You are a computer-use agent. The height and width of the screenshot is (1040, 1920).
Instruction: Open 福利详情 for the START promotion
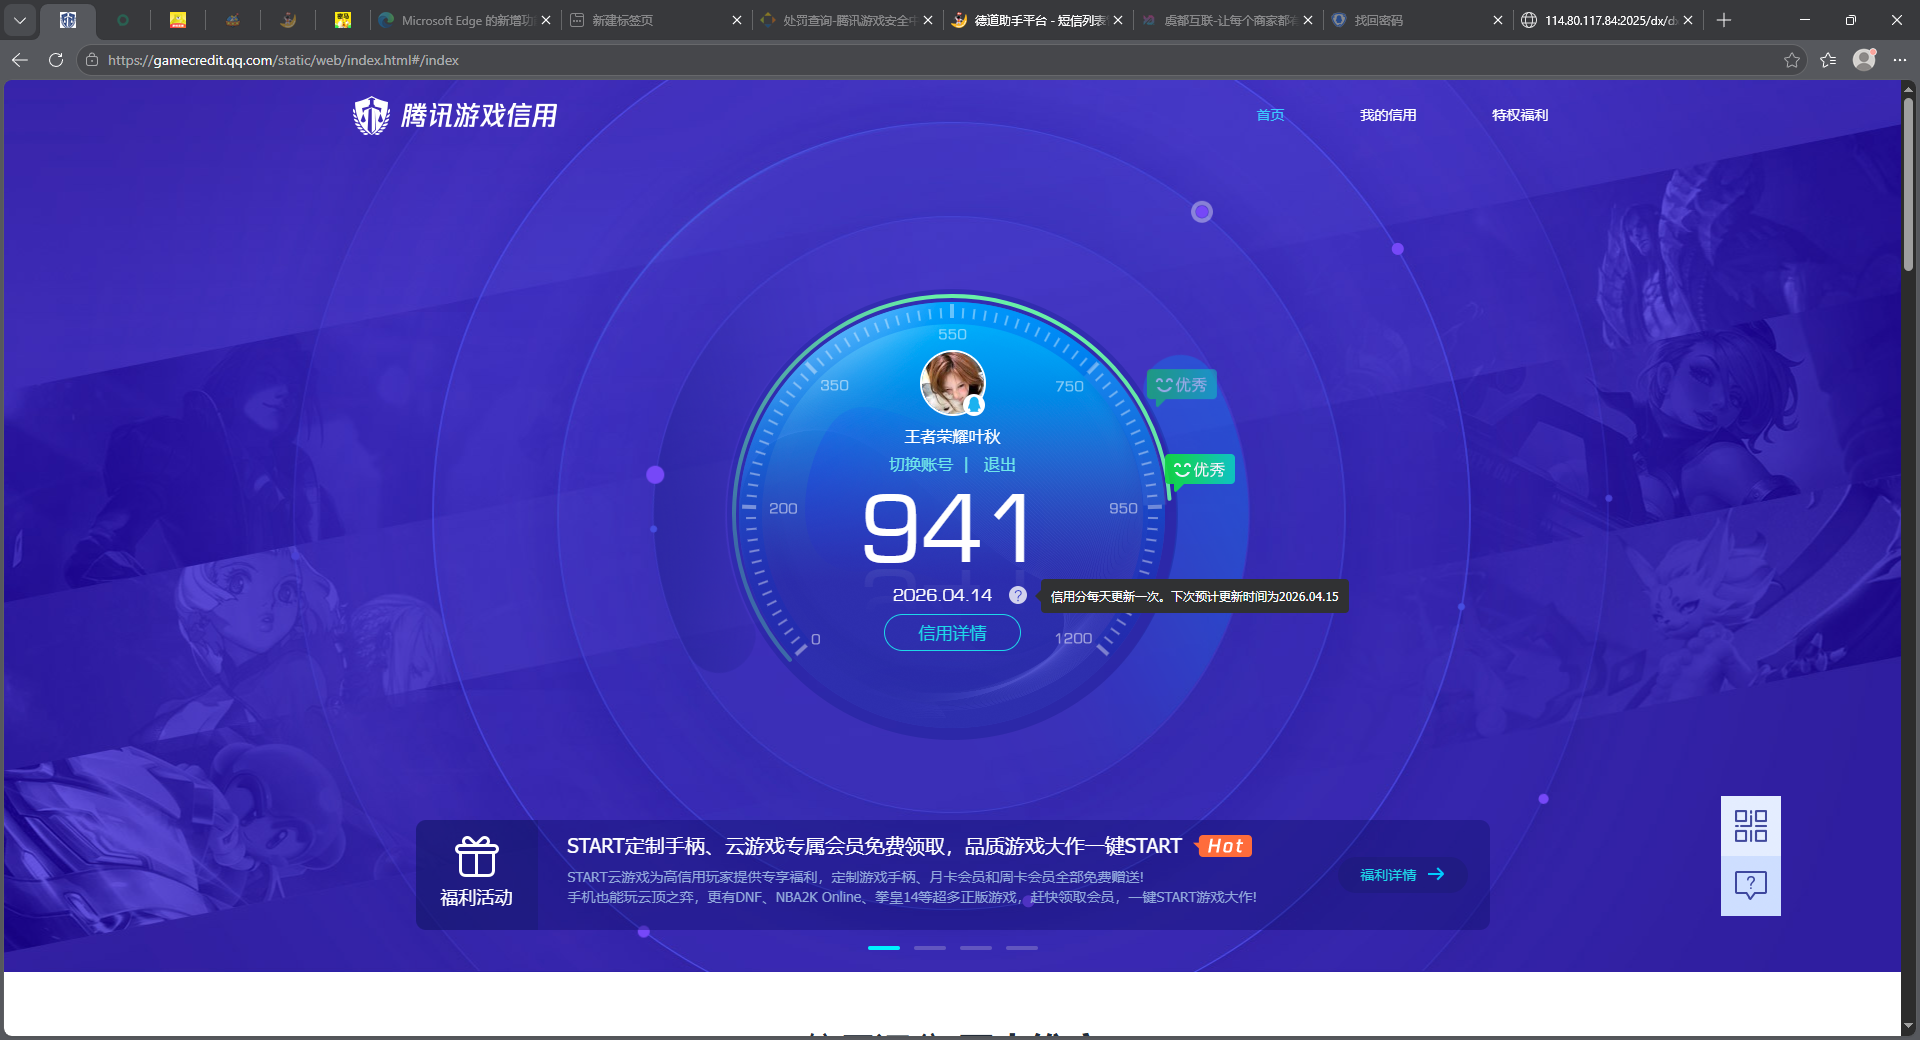(x=1400, y=875)
